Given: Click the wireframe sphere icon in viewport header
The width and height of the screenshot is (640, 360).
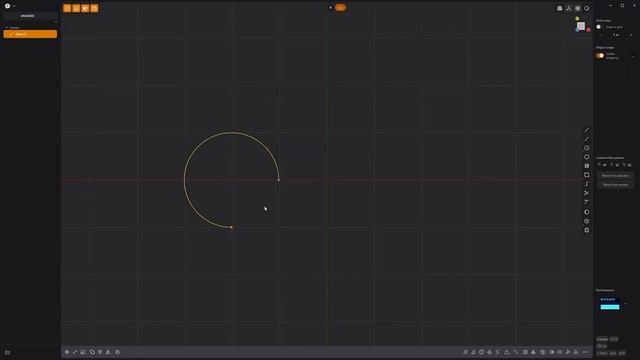Looking at the screenshot, I should tap(578, 8).
